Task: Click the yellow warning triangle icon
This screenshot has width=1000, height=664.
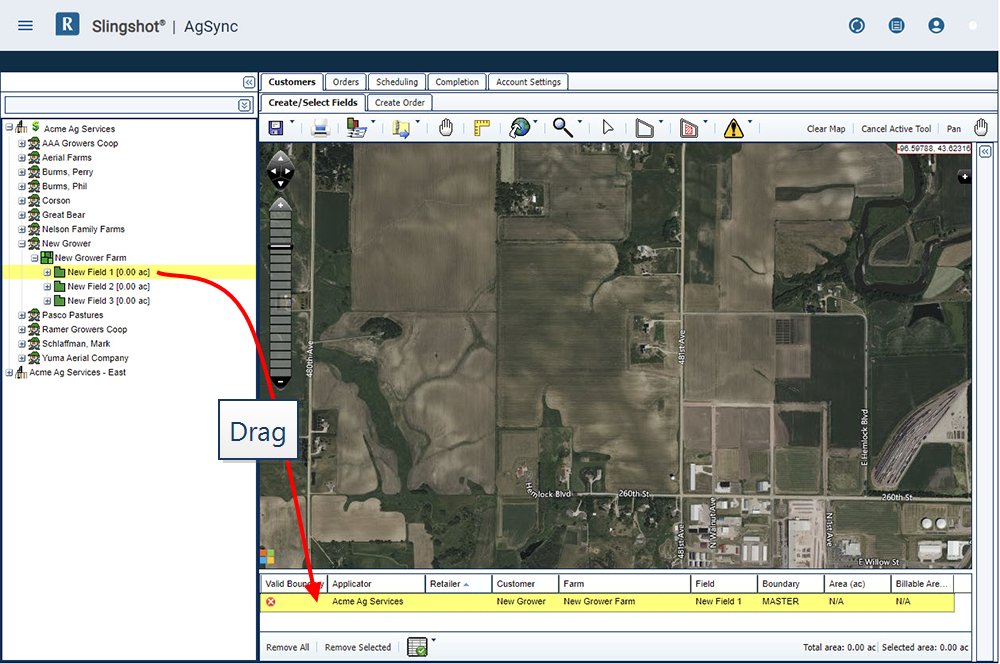Action: pos(733,128)
